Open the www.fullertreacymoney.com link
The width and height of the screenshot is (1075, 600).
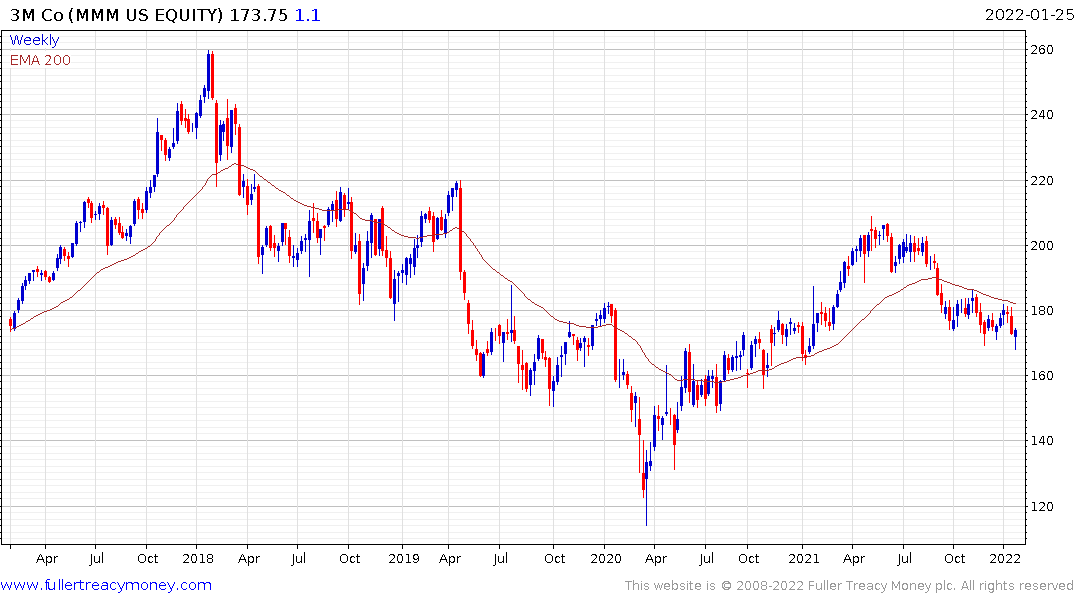click(106, 585)
